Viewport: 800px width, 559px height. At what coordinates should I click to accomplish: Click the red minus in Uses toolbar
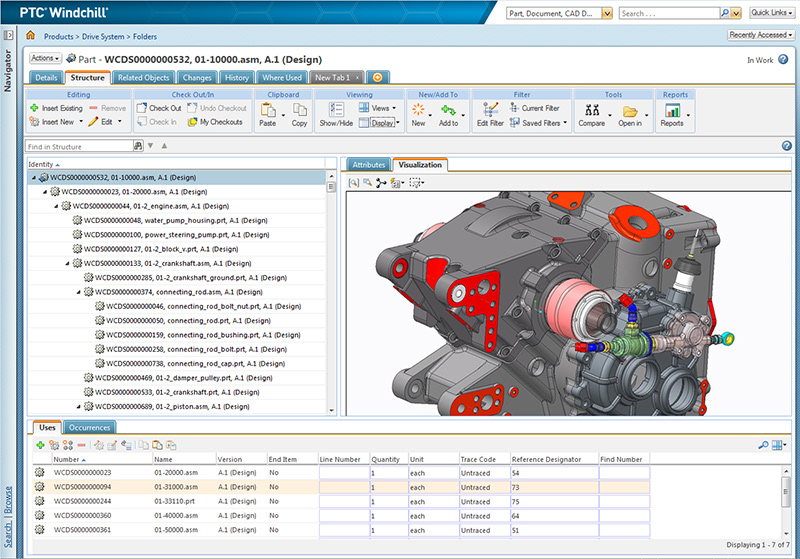pos(82,445)
